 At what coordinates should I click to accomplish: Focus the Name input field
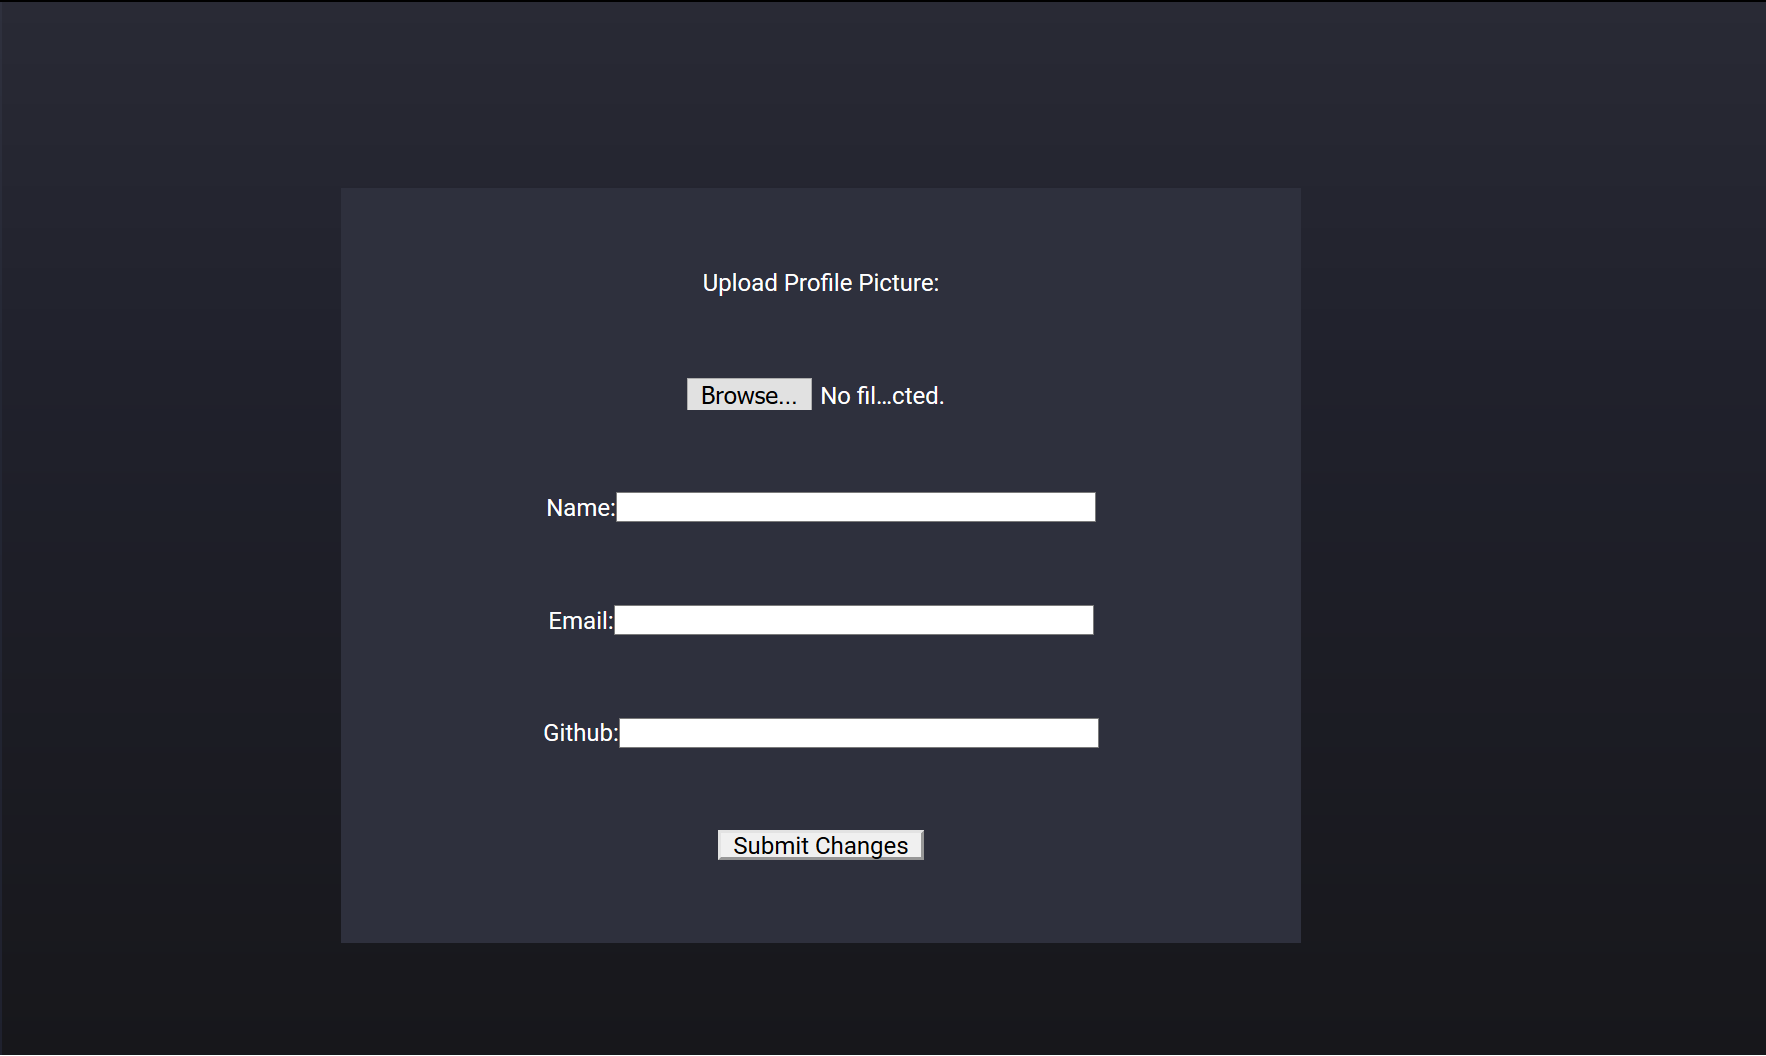[x=856, y=507]
